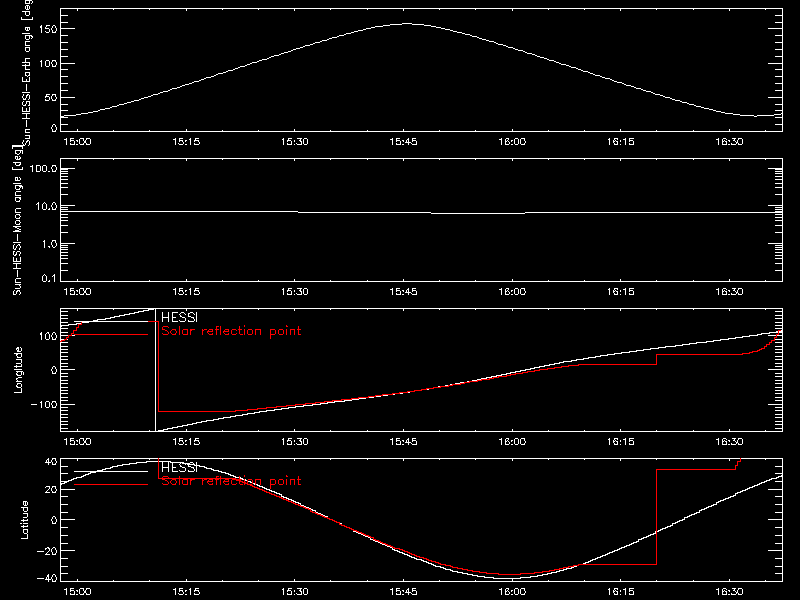The height and width of the screenshot is (600, 800).
Task: Click the 100 tick on Earth angle axis
Action: [50, 63]
